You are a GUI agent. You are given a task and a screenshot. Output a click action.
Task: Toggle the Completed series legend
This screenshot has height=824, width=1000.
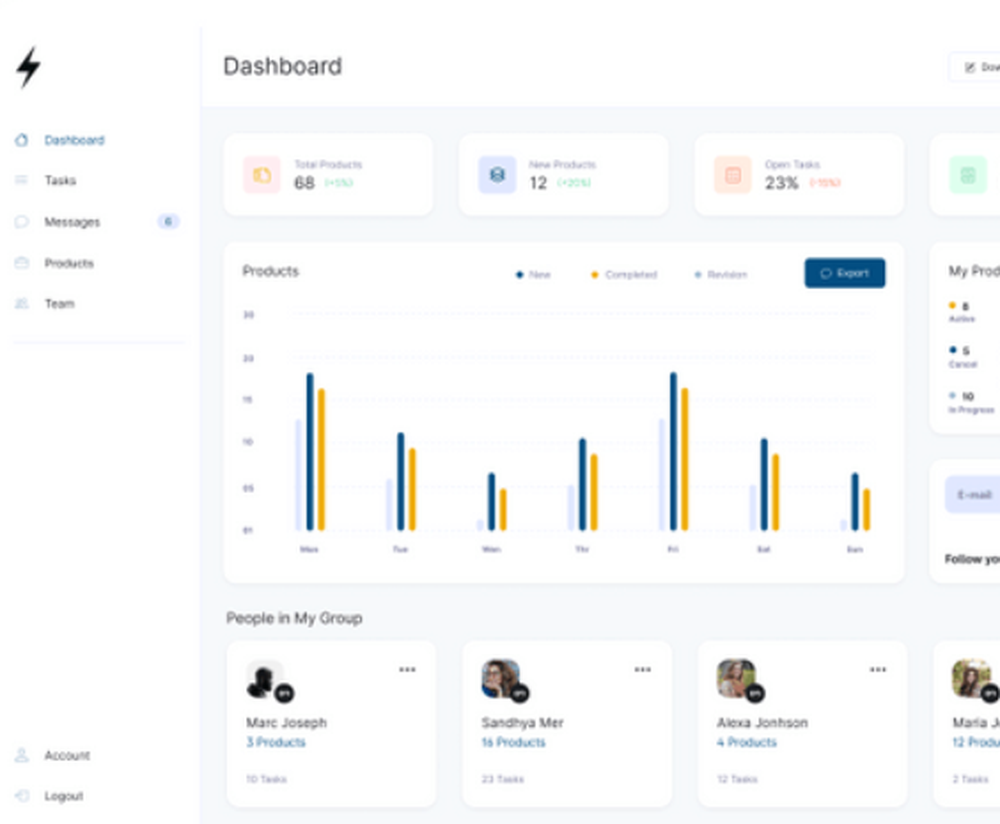click(x=624, y=275)
